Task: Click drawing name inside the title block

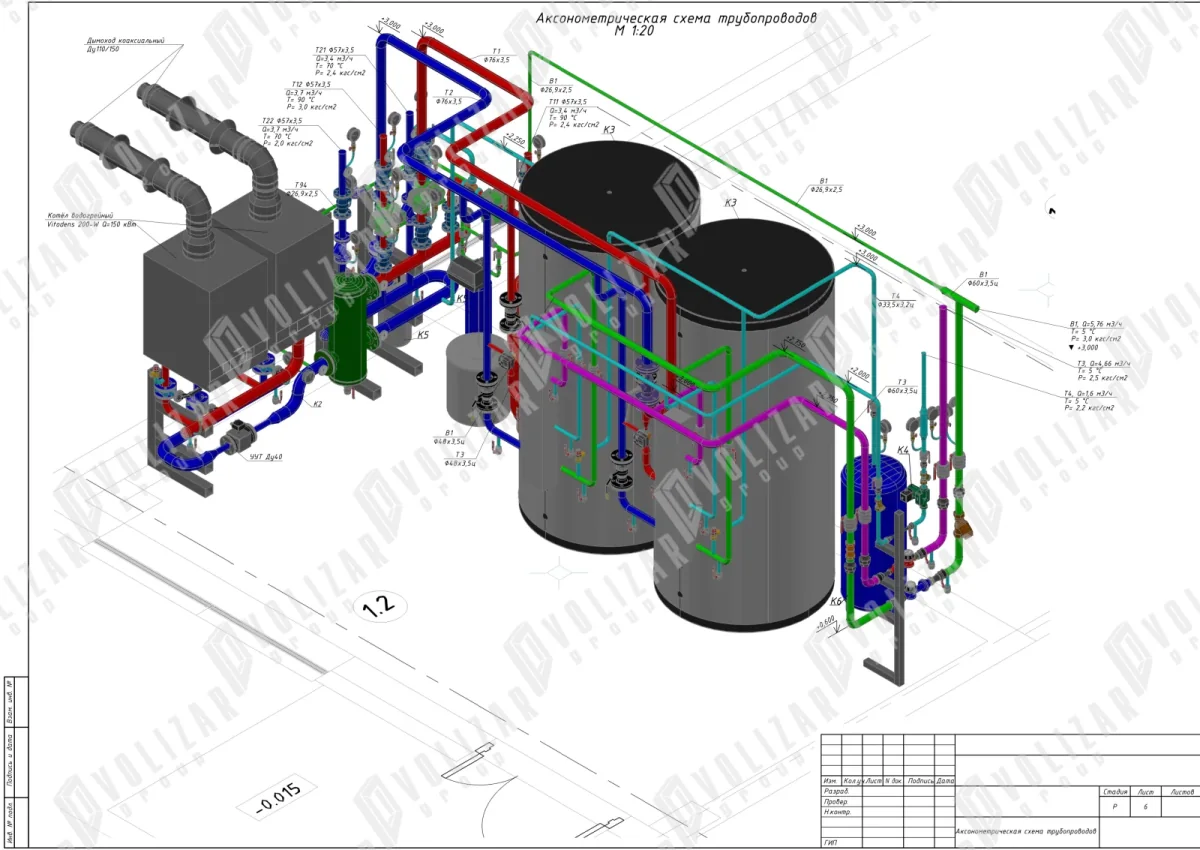Action: pos(1025,832)
